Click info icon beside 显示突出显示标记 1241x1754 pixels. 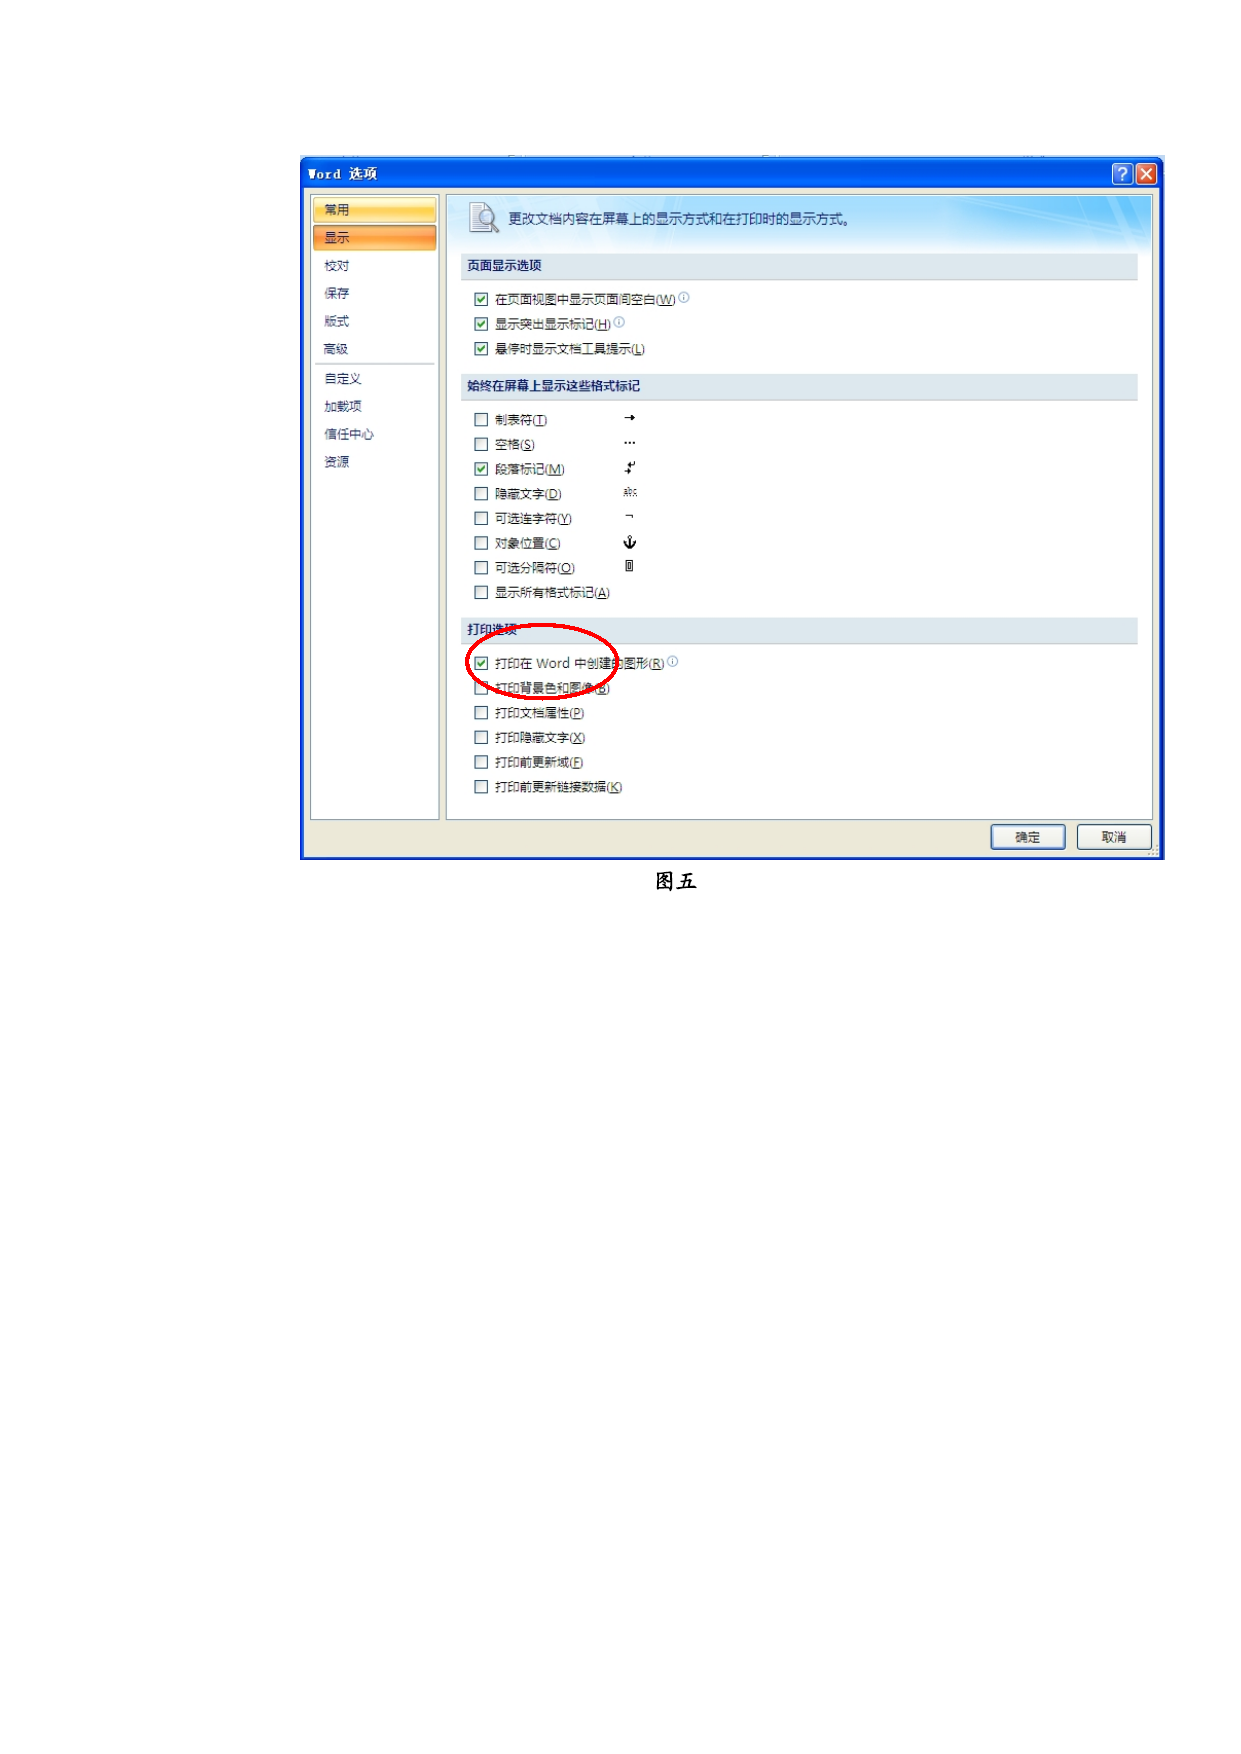[619, 322]
